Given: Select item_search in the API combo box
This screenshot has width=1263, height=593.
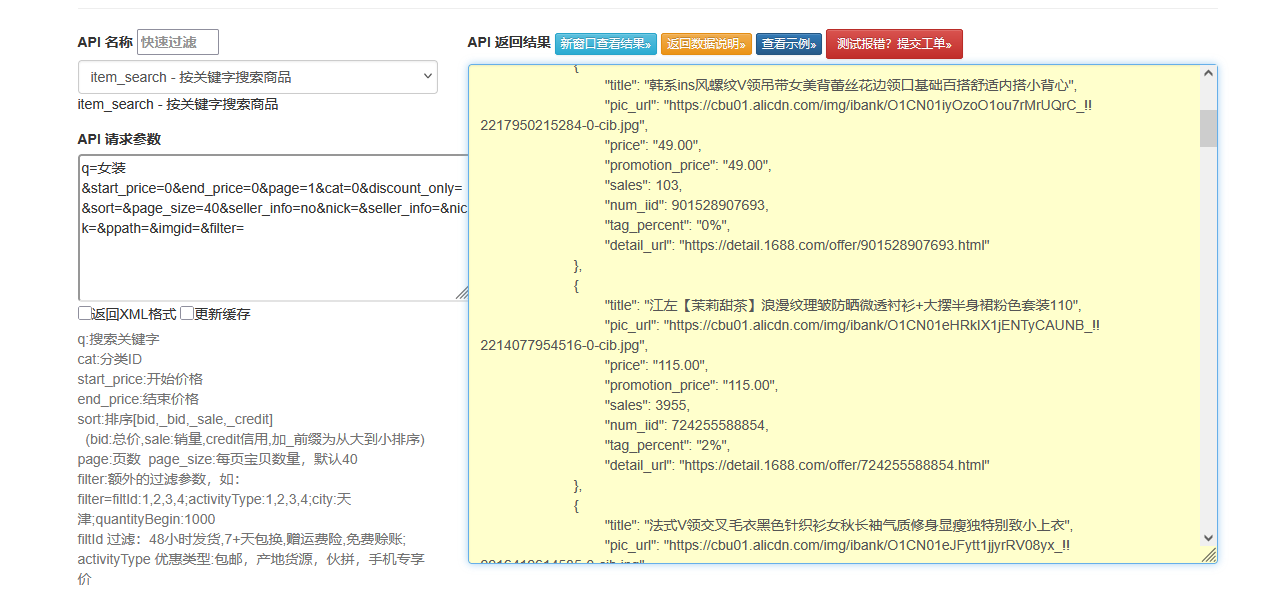Looking at the screenshot, I should (258, 77).
